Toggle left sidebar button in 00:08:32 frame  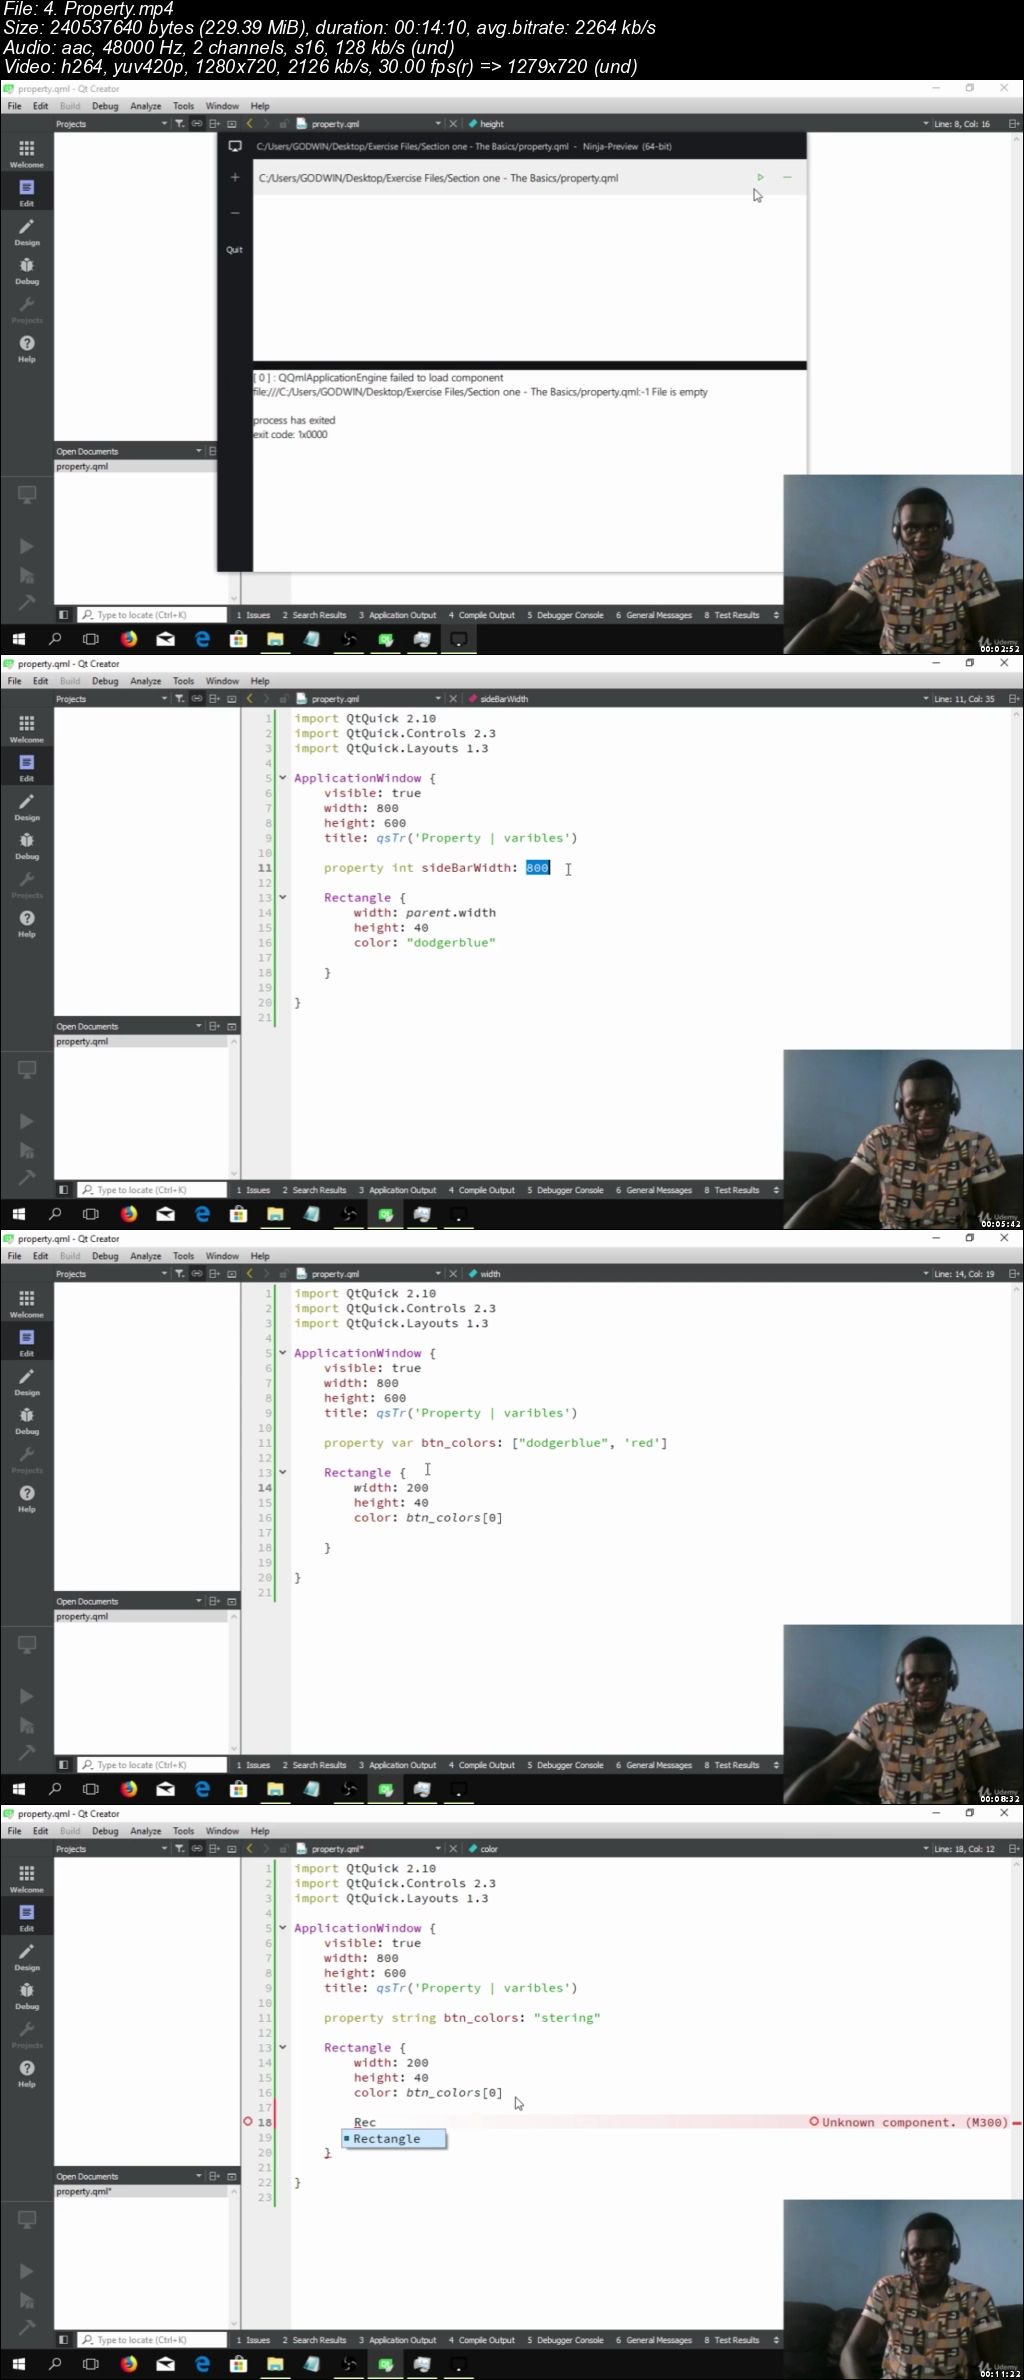[x=63, y=1765]
